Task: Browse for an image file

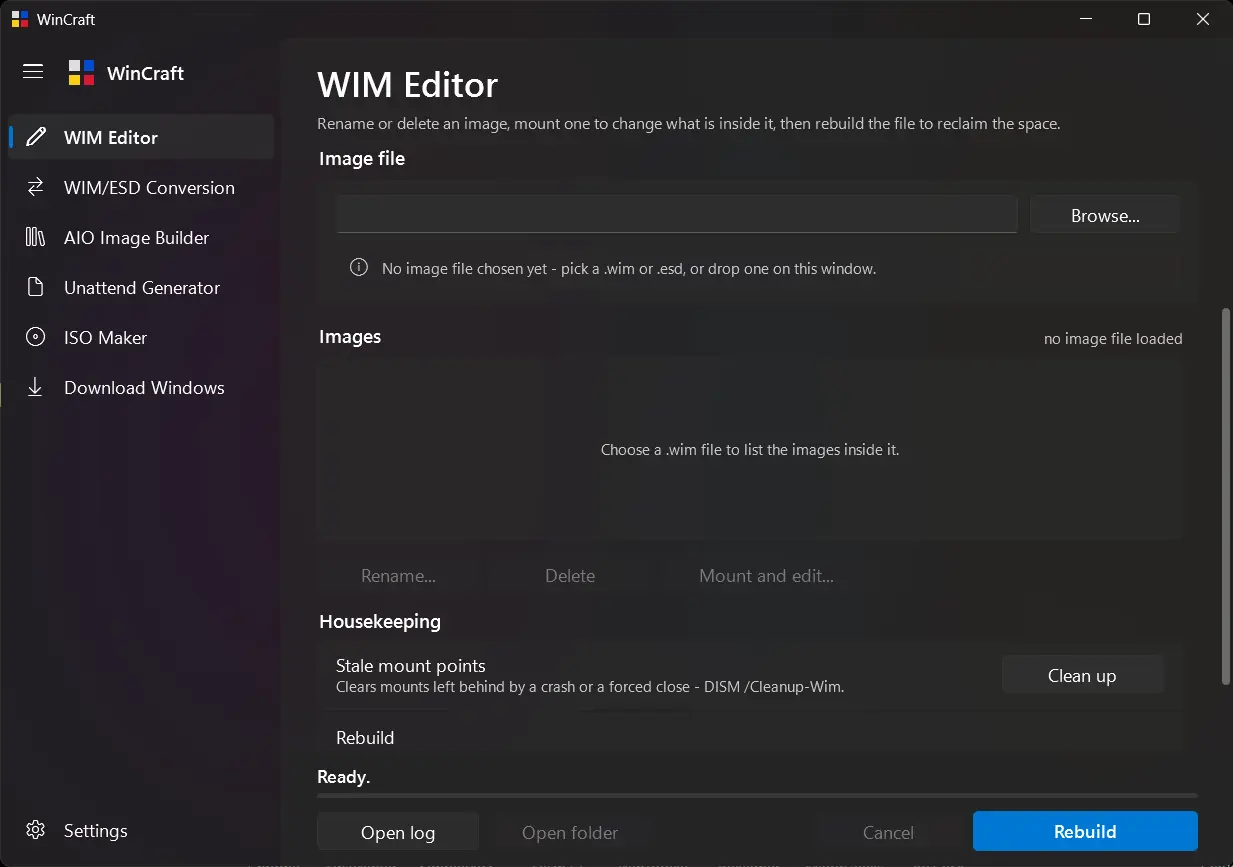Action: point(1105,215)
